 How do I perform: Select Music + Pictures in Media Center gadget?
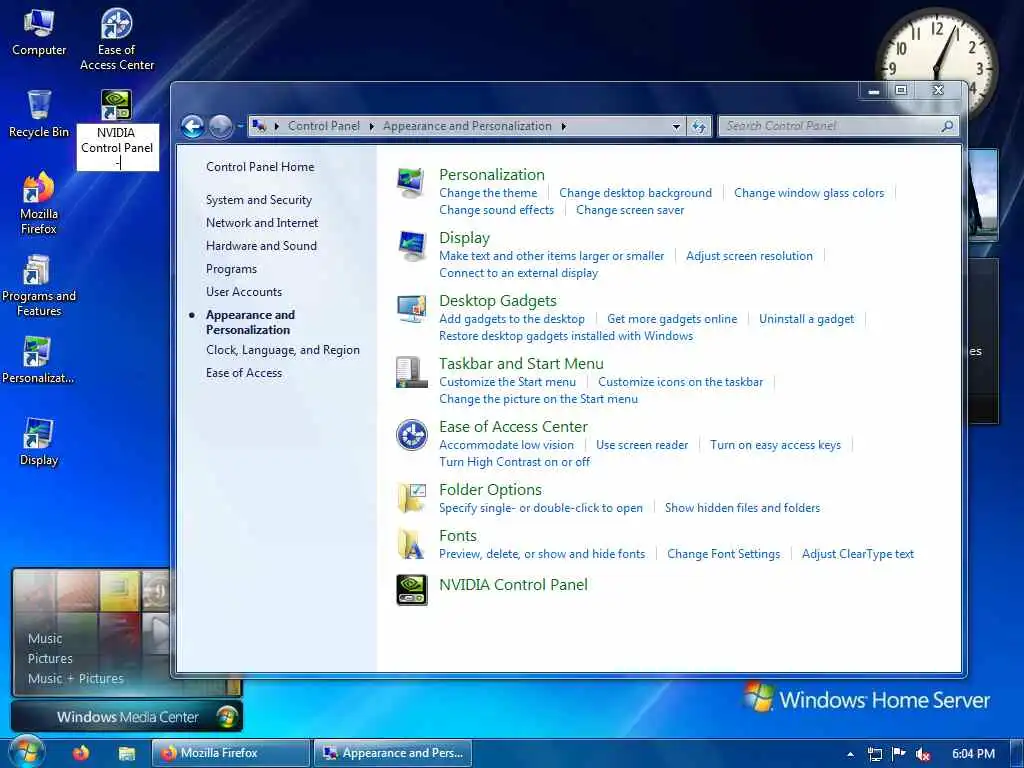(76, 679)
